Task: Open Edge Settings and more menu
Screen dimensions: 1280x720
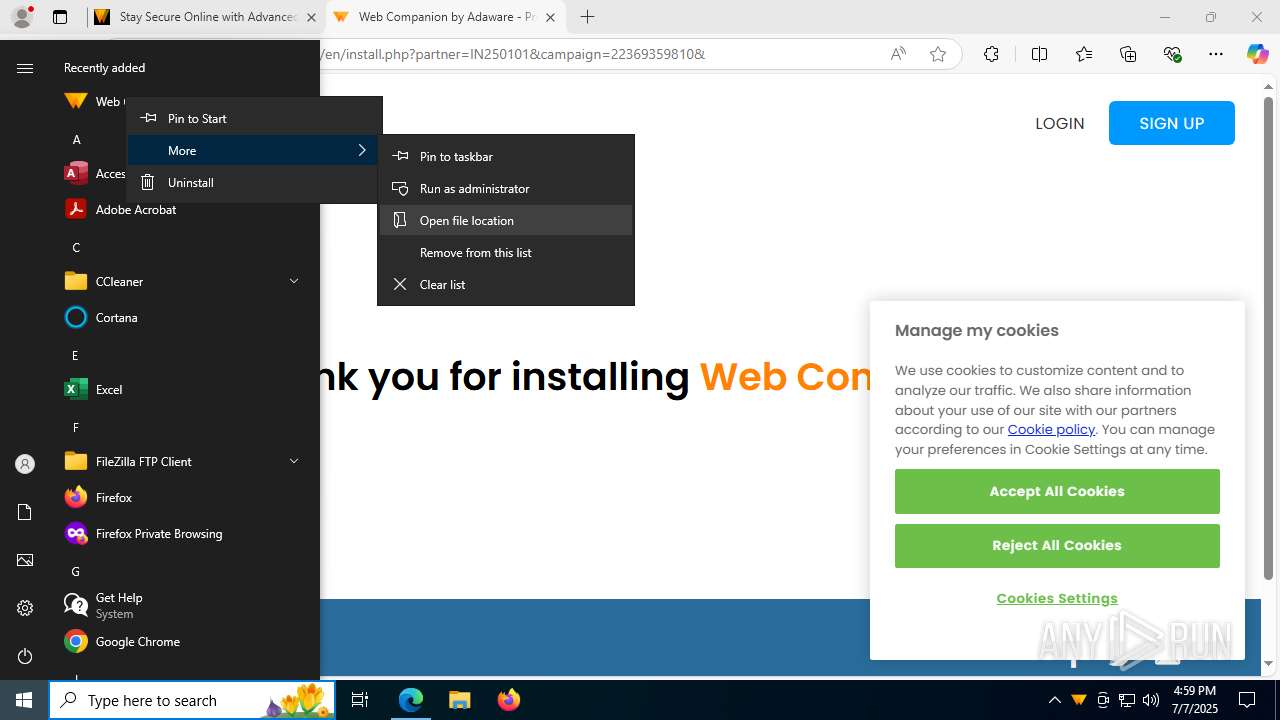Action: tap(1216, 54)
